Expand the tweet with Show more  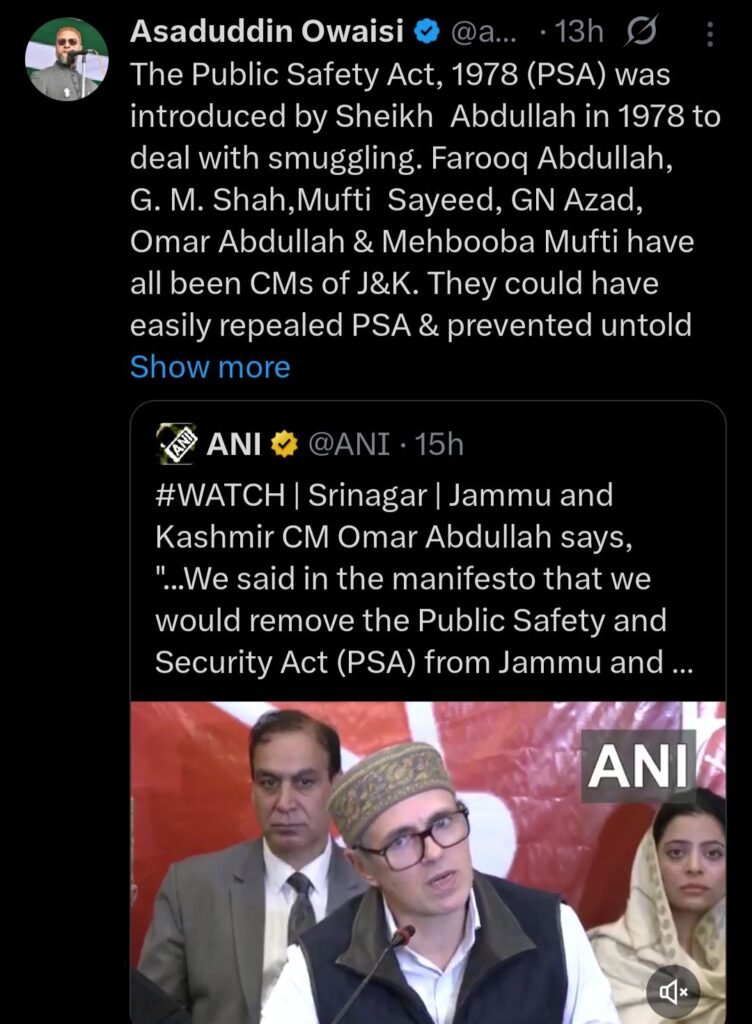[x=210, y=367]
